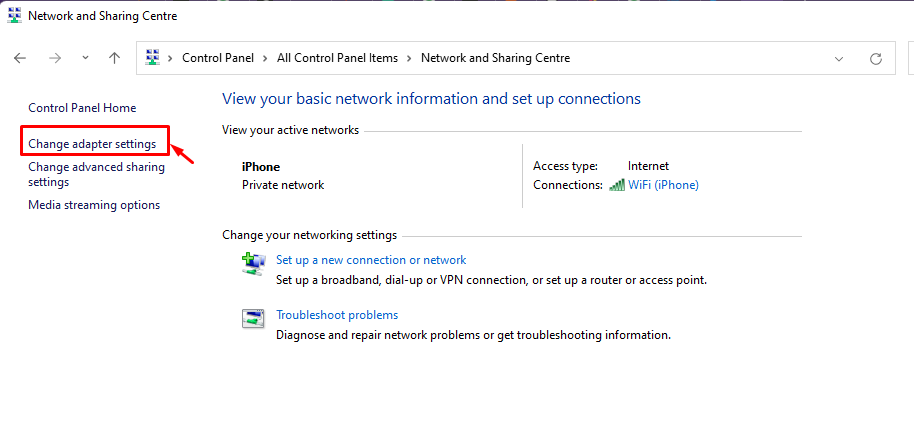Click the Troubleshoot problems icon
914x431 pixels.
[254, 318]
